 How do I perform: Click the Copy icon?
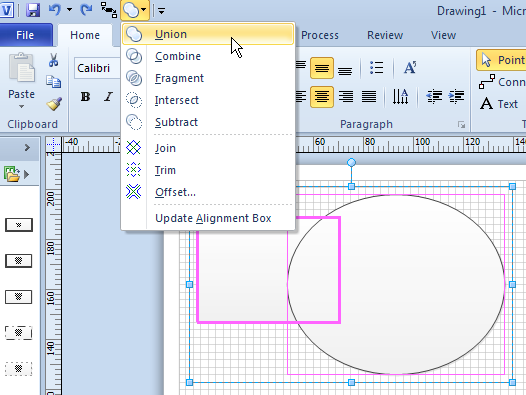(53, 82)
